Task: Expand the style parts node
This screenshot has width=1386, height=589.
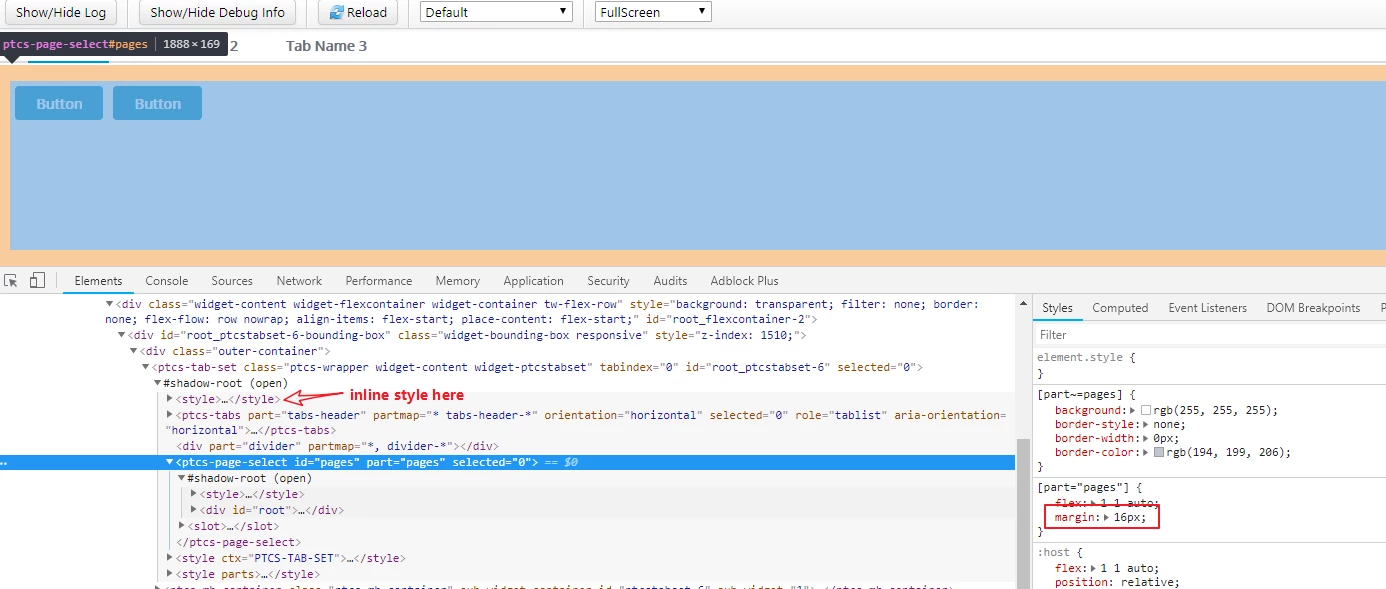Action: click(170, 574)
